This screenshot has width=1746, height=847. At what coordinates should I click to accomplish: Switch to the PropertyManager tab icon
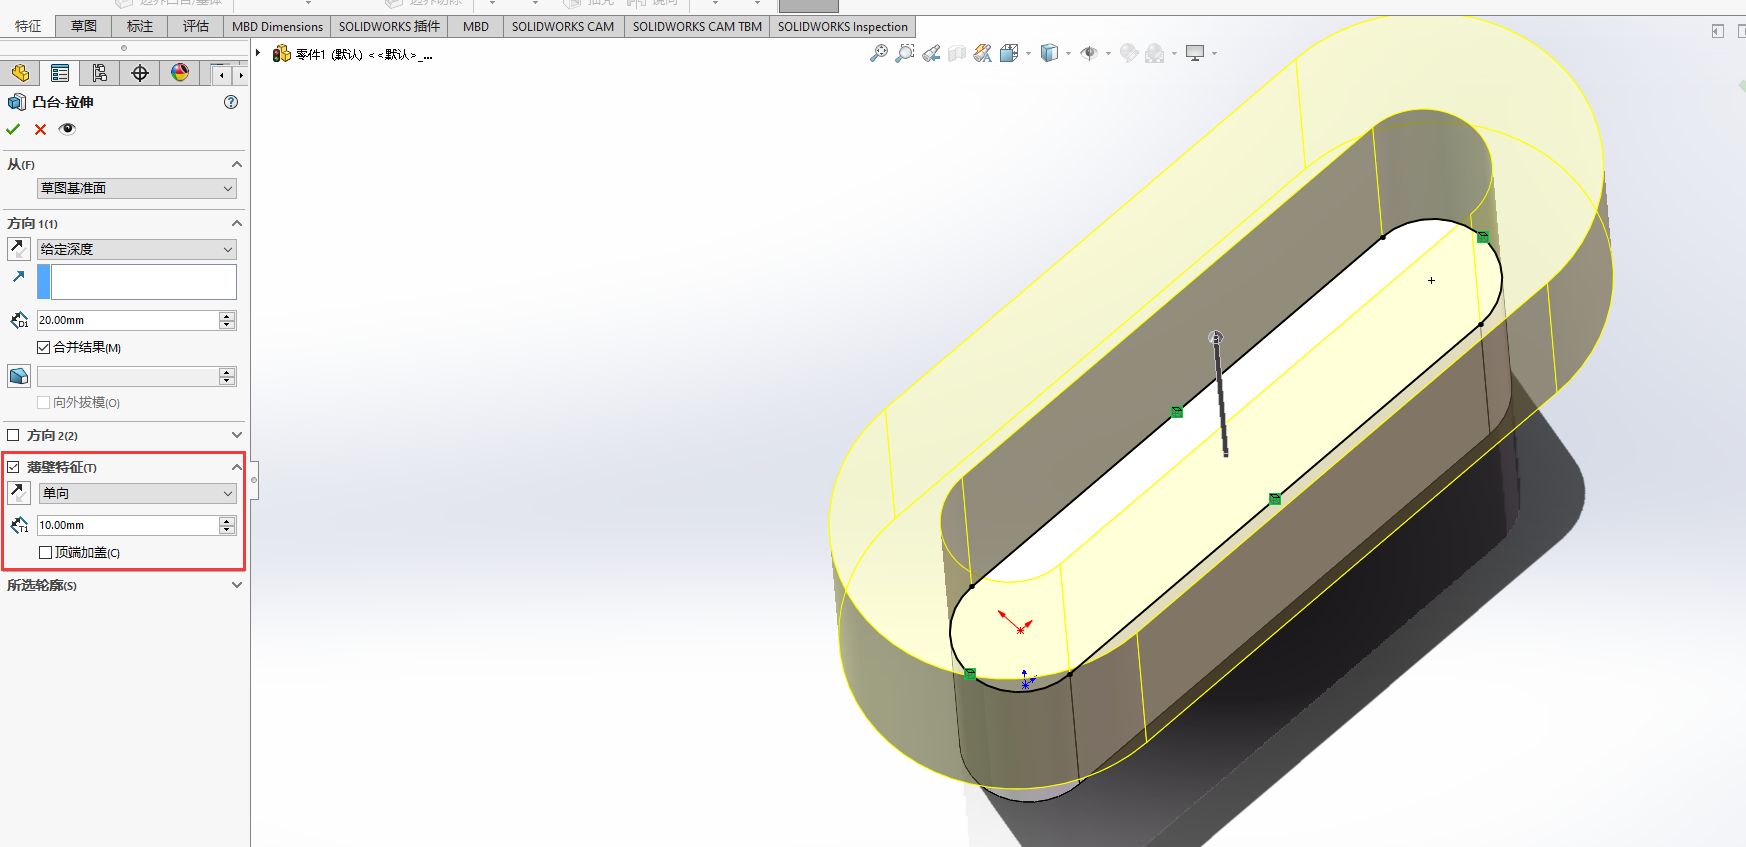point(60,73)
